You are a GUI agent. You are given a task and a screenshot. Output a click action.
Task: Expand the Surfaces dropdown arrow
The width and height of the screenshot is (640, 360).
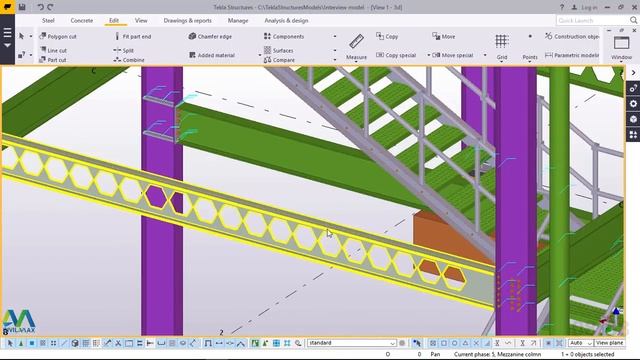coord(335,50)
